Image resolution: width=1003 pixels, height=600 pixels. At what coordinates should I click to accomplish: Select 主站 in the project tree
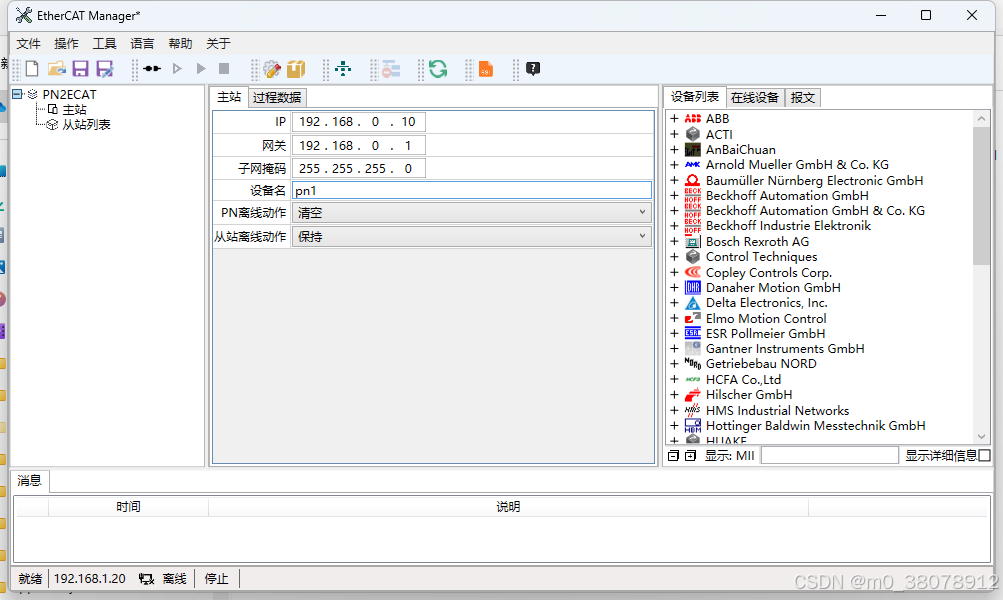(74, 109)
